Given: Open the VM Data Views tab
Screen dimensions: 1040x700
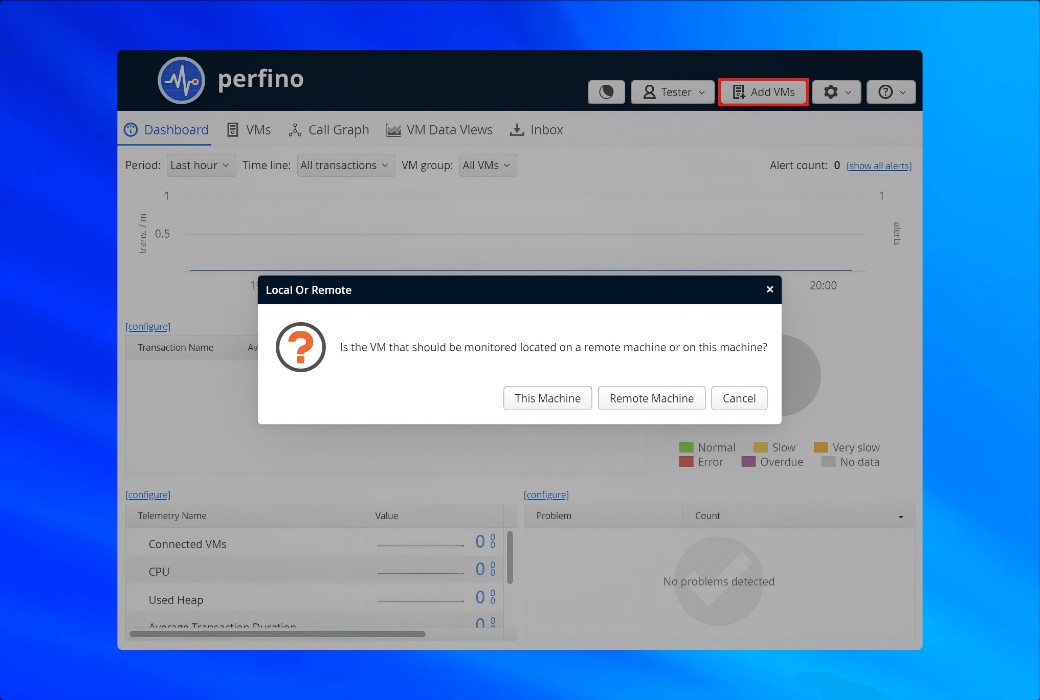Looking at the screenshot, I should (439, 129).
